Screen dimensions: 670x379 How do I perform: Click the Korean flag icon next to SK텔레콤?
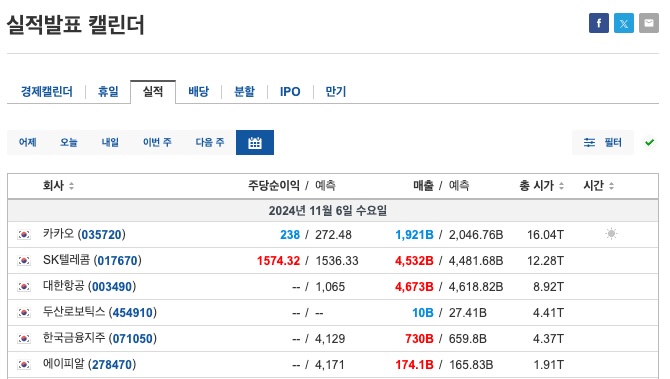[x=24, y=261]
